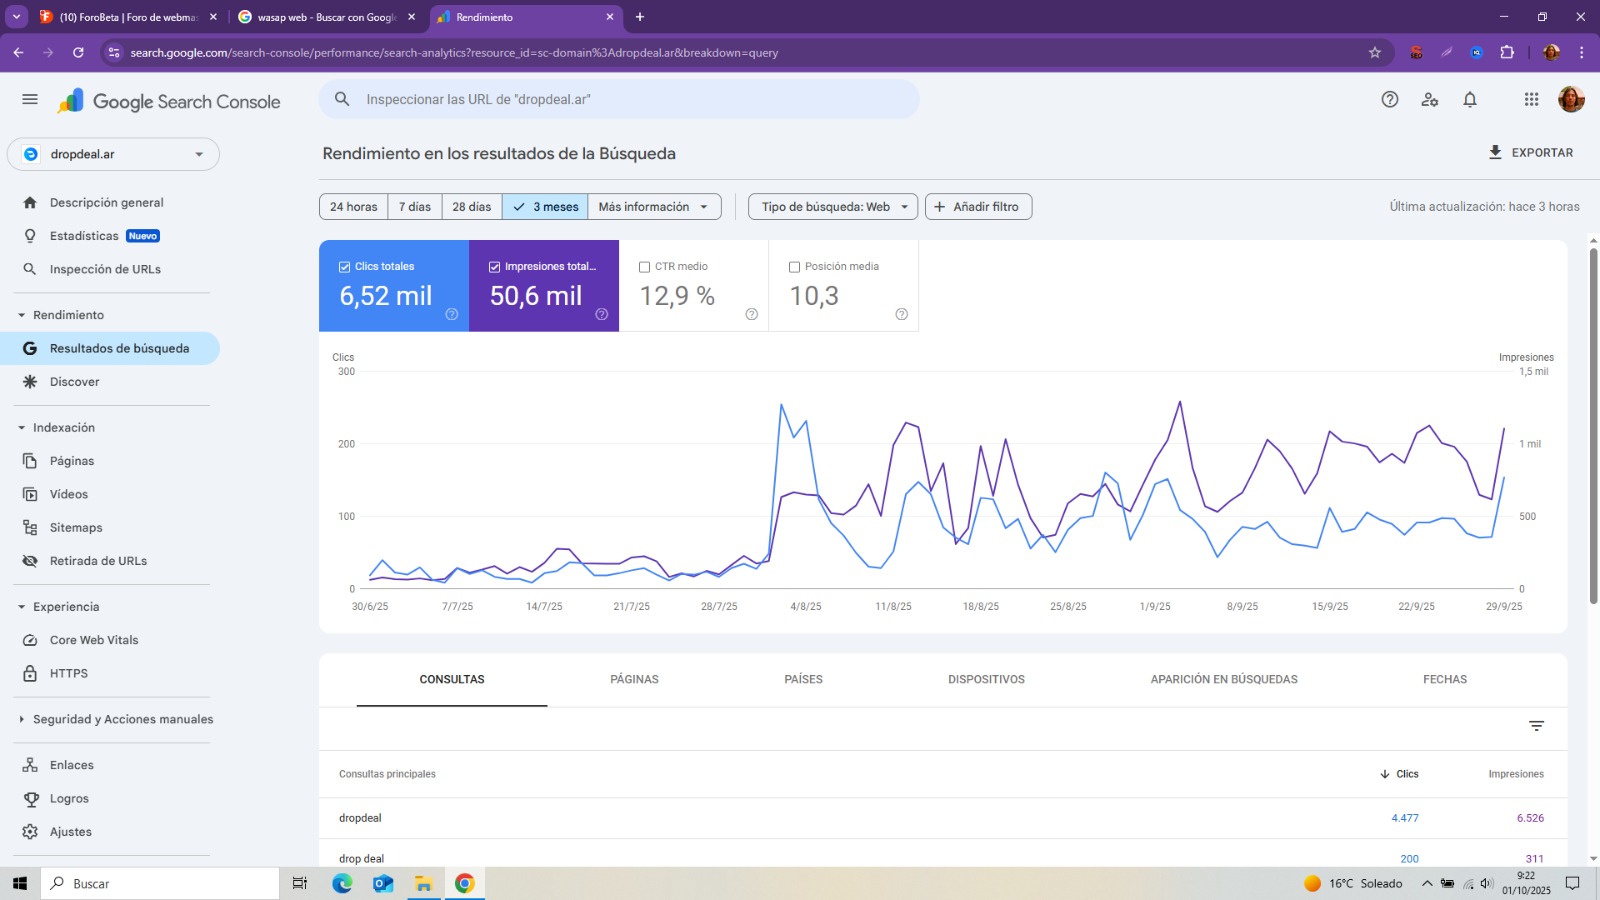
Task: Bookmark this page with star icon
Action: [x=1374, y=52]
